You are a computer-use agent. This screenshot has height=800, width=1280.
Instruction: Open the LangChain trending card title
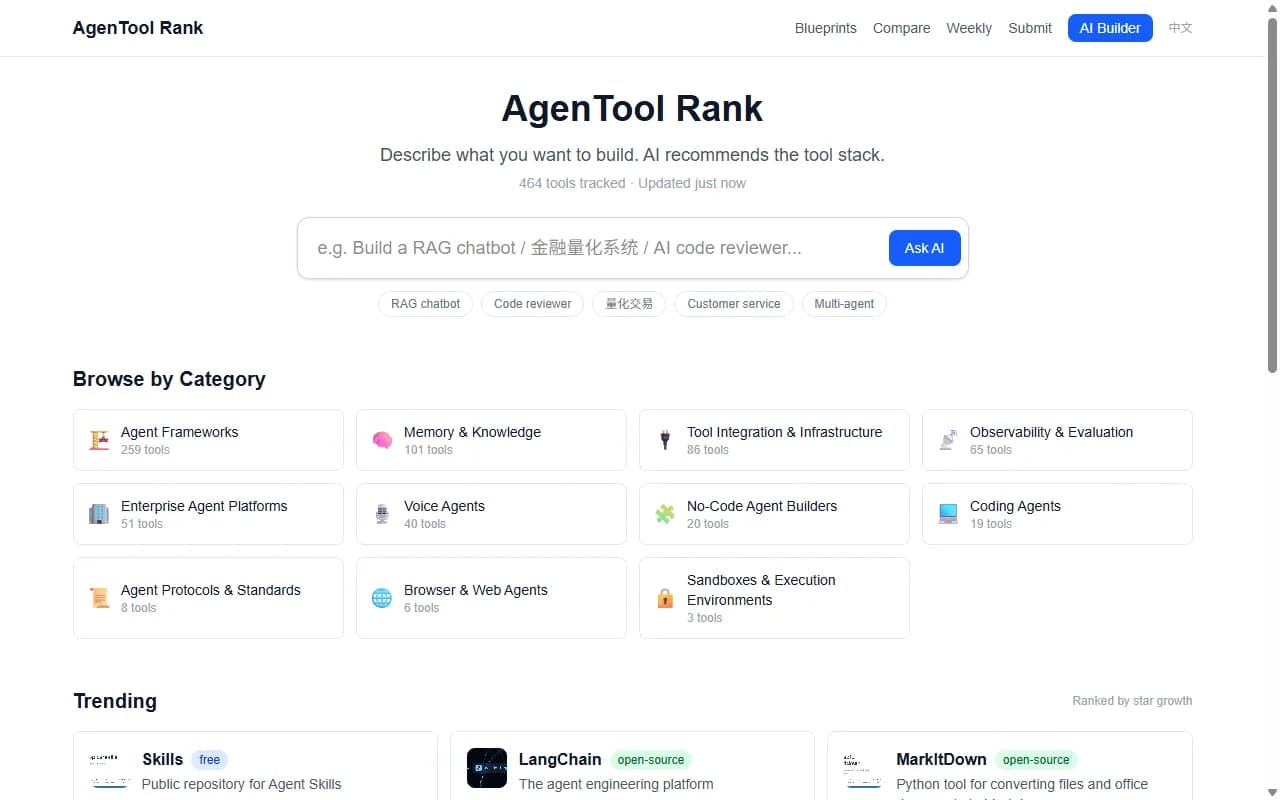tap(560, 760)
